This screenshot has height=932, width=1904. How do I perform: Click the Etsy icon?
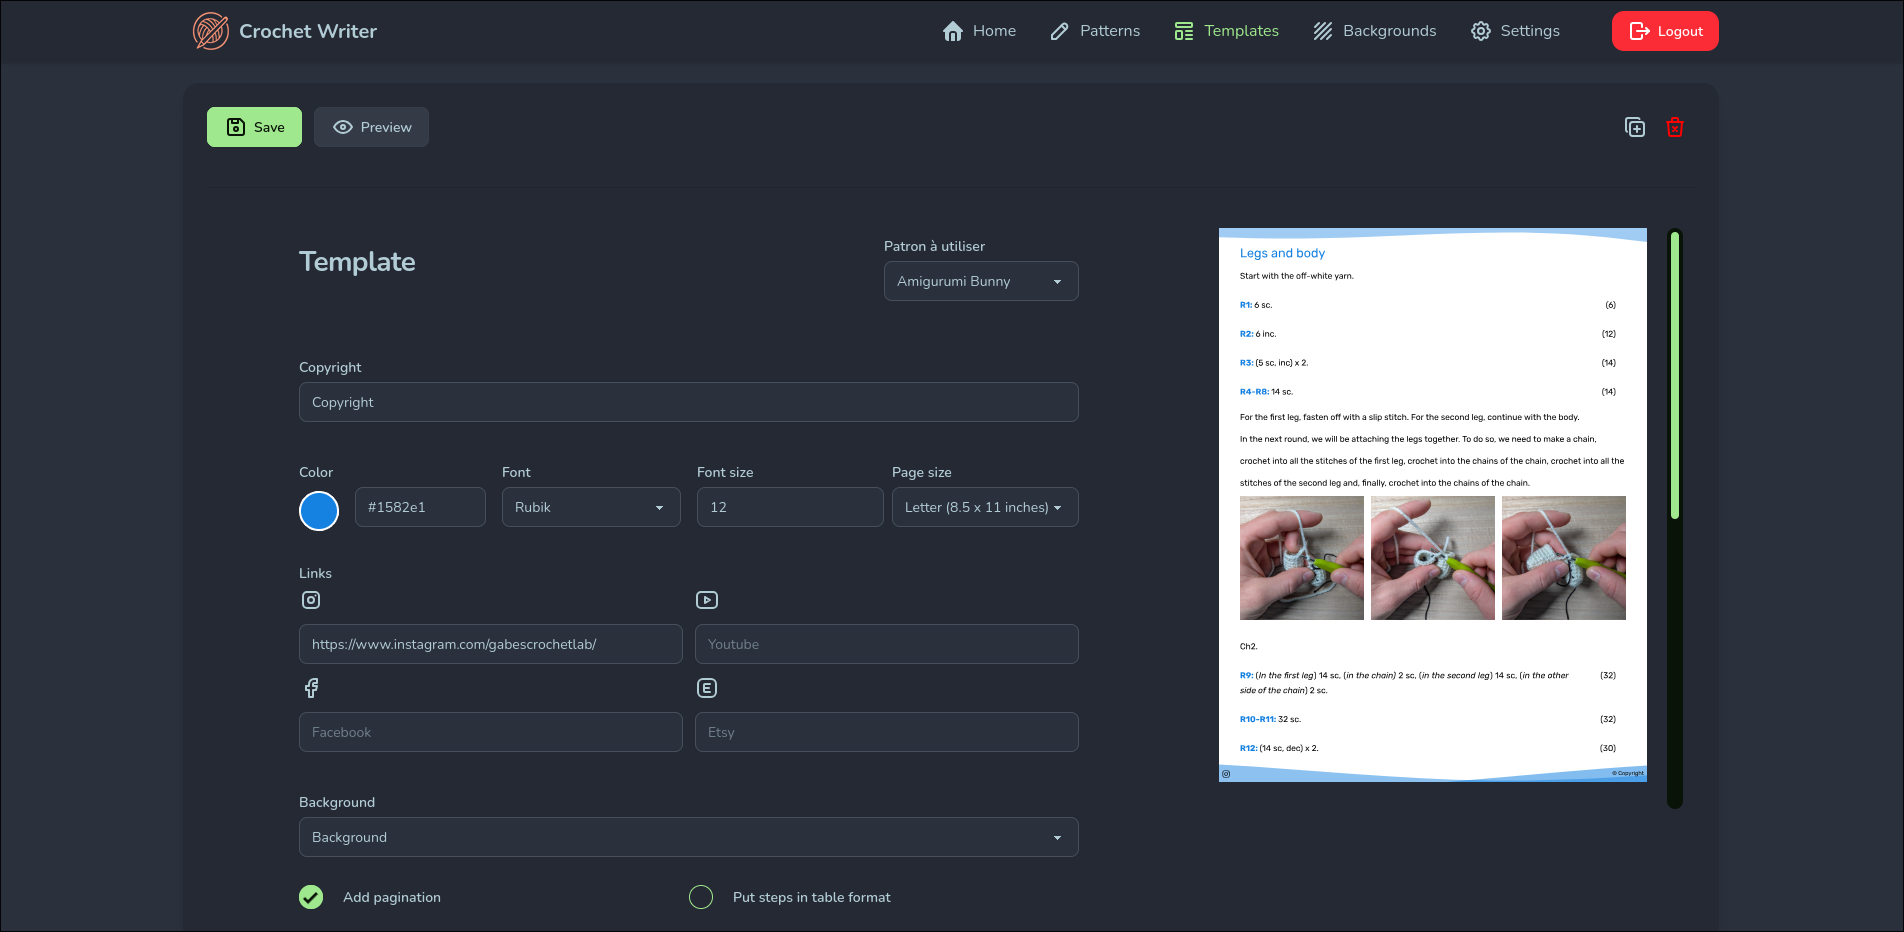point(707,688)
